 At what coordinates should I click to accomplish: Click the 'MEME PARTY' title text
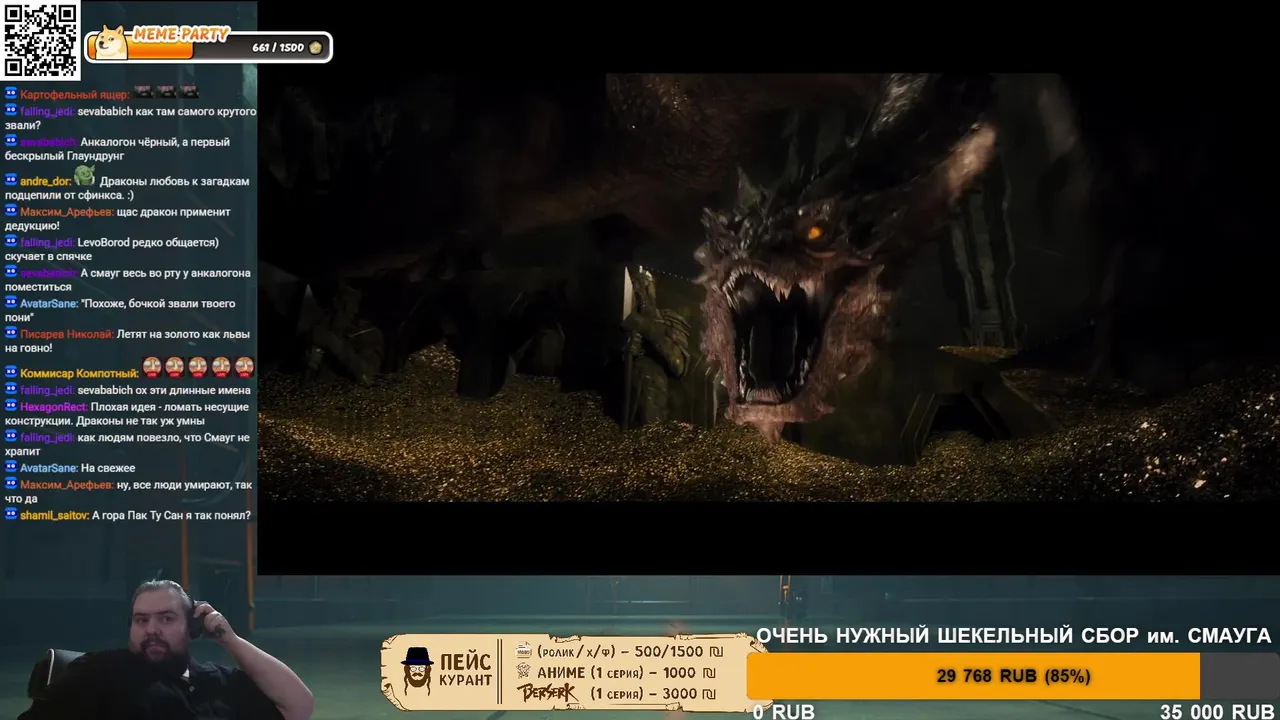[181, 34]
